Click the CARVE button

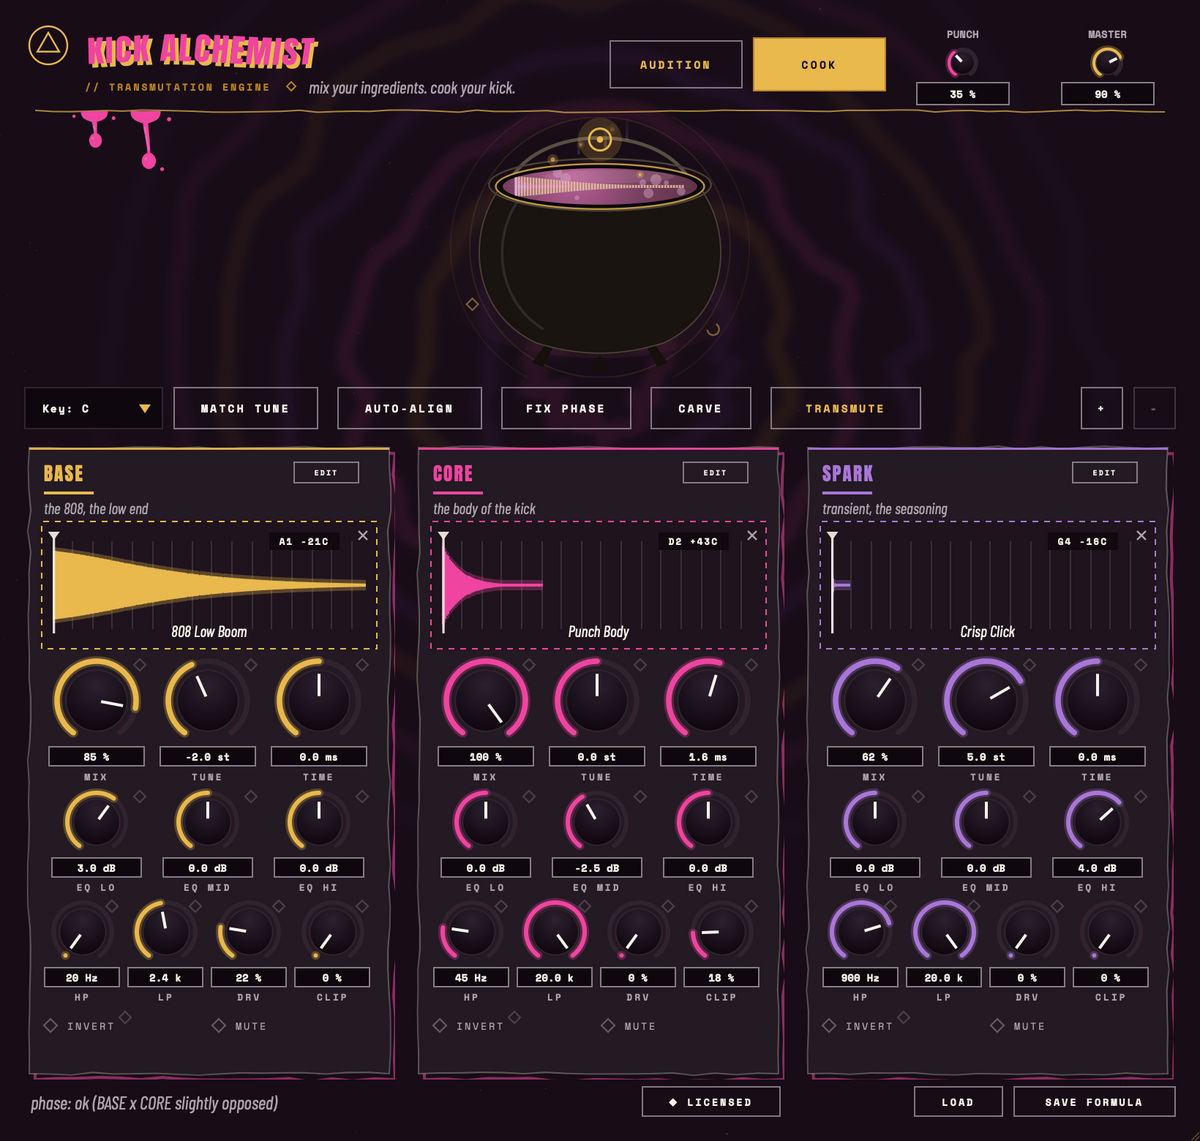pos(700,408)
